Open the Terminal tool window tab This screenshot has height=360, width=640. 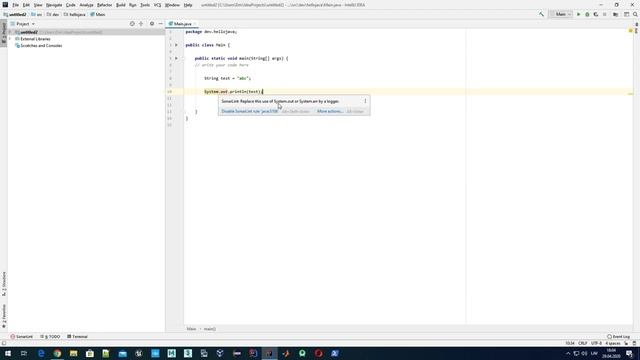tap(78, 337)
